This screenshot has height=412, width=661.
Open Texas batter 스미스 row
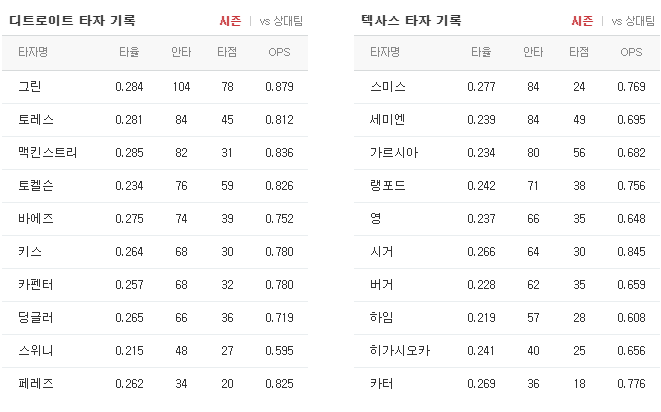[x=507, y=87]
